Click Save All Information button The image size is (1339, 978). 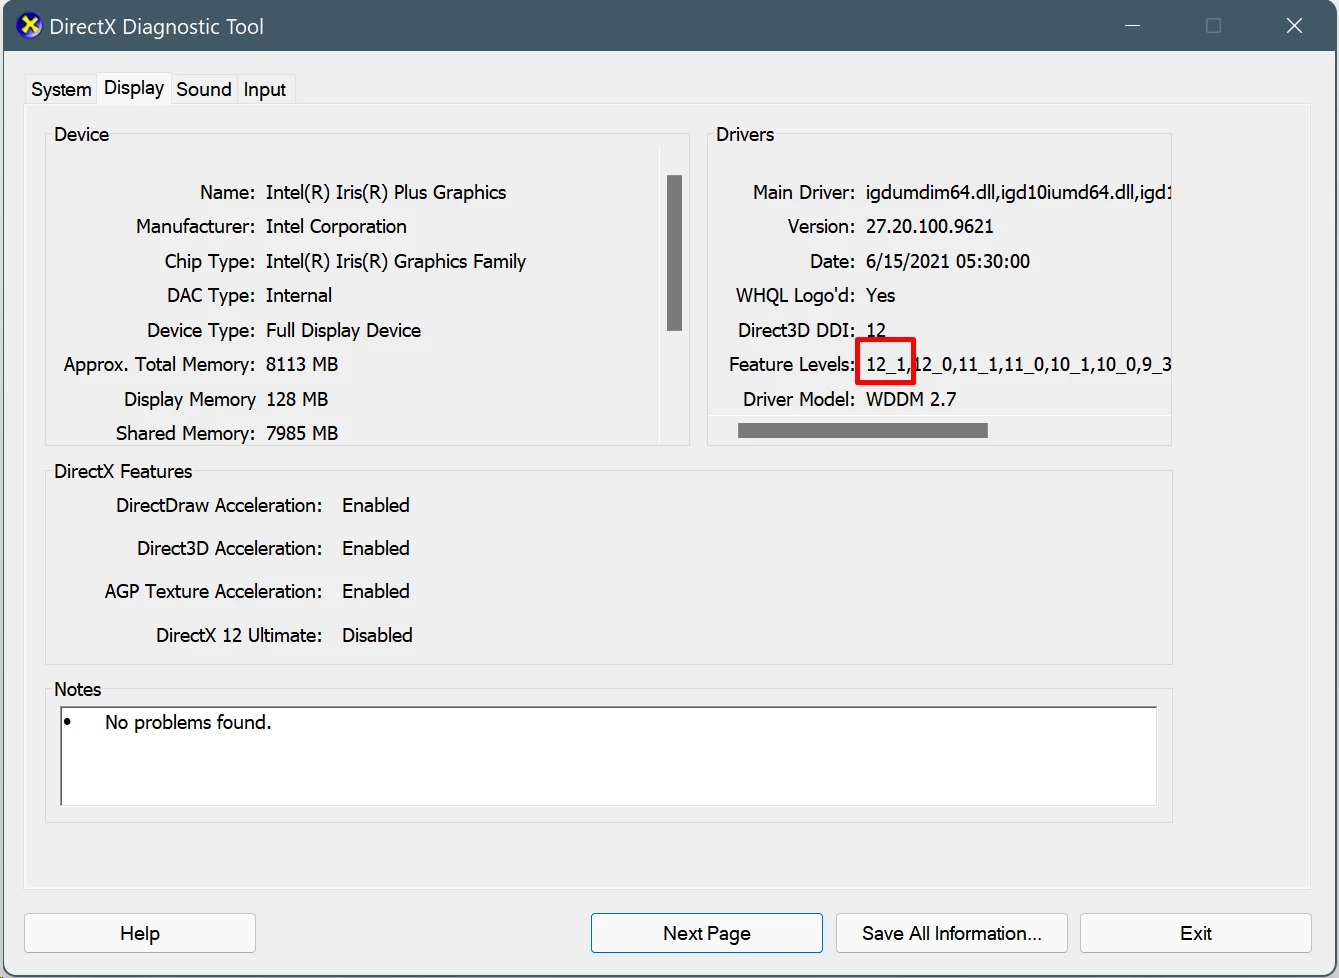coord(952,933)
